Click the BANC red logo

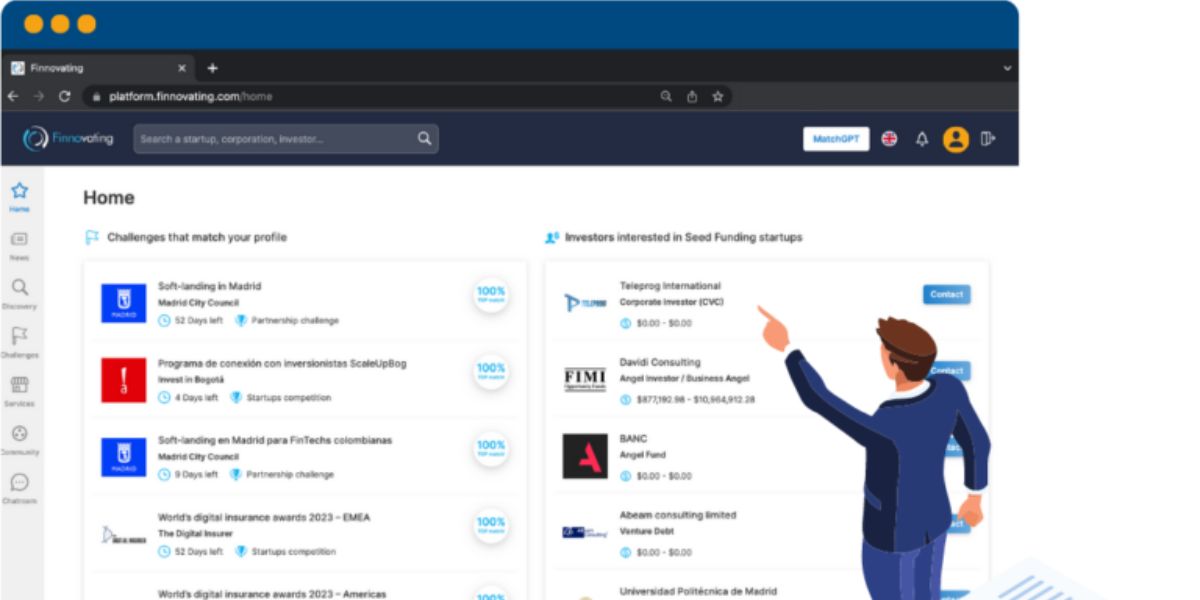[585, 456]
